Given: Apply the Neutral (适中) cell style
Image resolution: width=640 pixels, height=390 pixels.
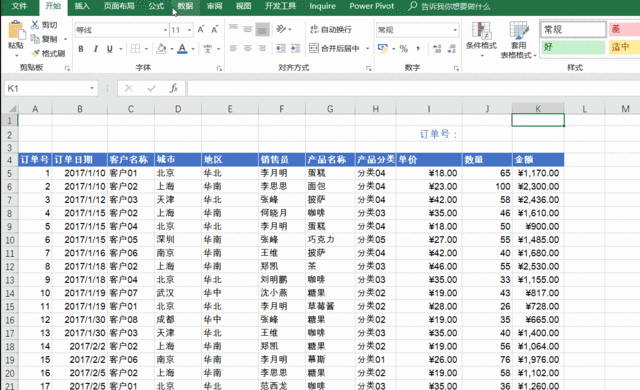Looking at the screenshot, I should point(624,47).
